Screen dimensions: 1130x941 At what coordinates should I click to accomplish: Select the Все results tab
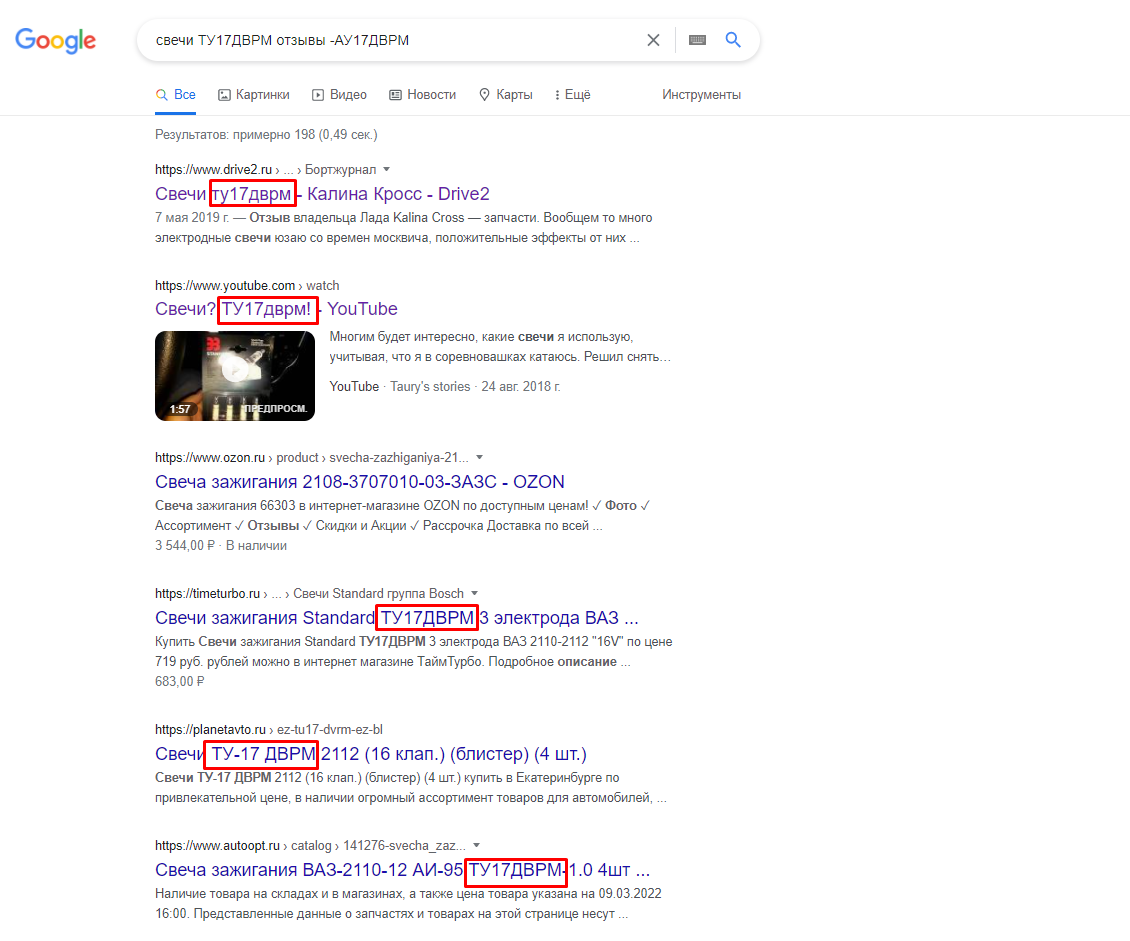click(176, 95)
